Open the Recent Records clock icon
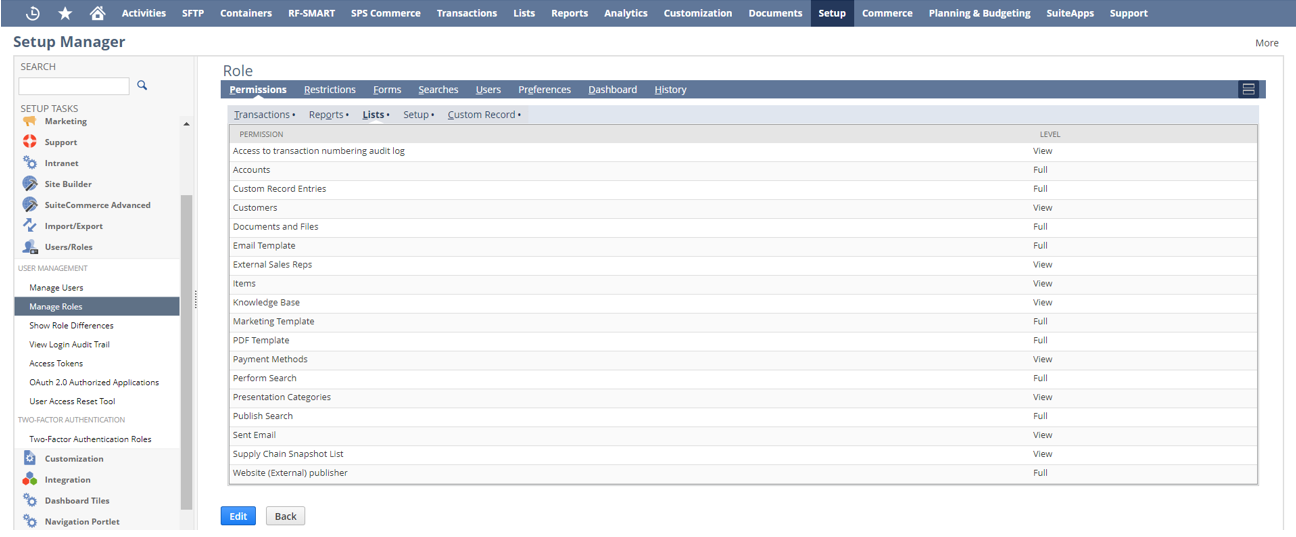 coord(33,13)
